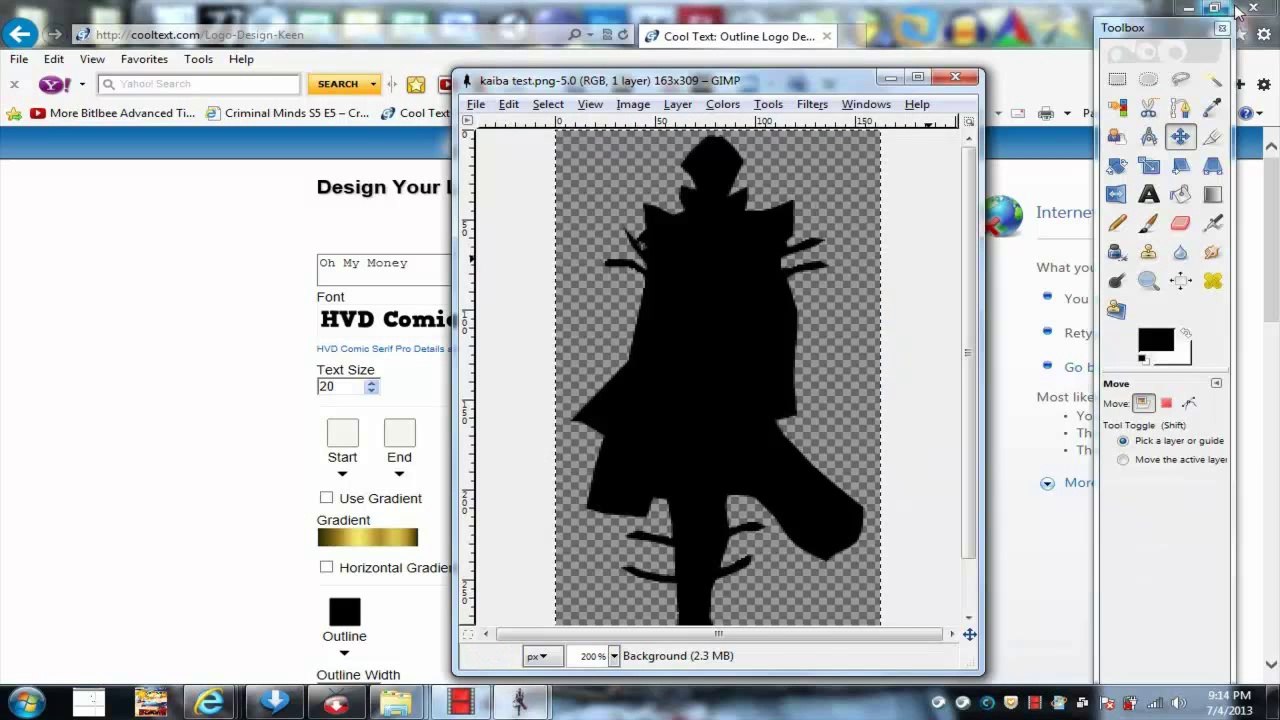Select the Ellipse Select tool
Screen dimensions: 1280x720
1148,79
